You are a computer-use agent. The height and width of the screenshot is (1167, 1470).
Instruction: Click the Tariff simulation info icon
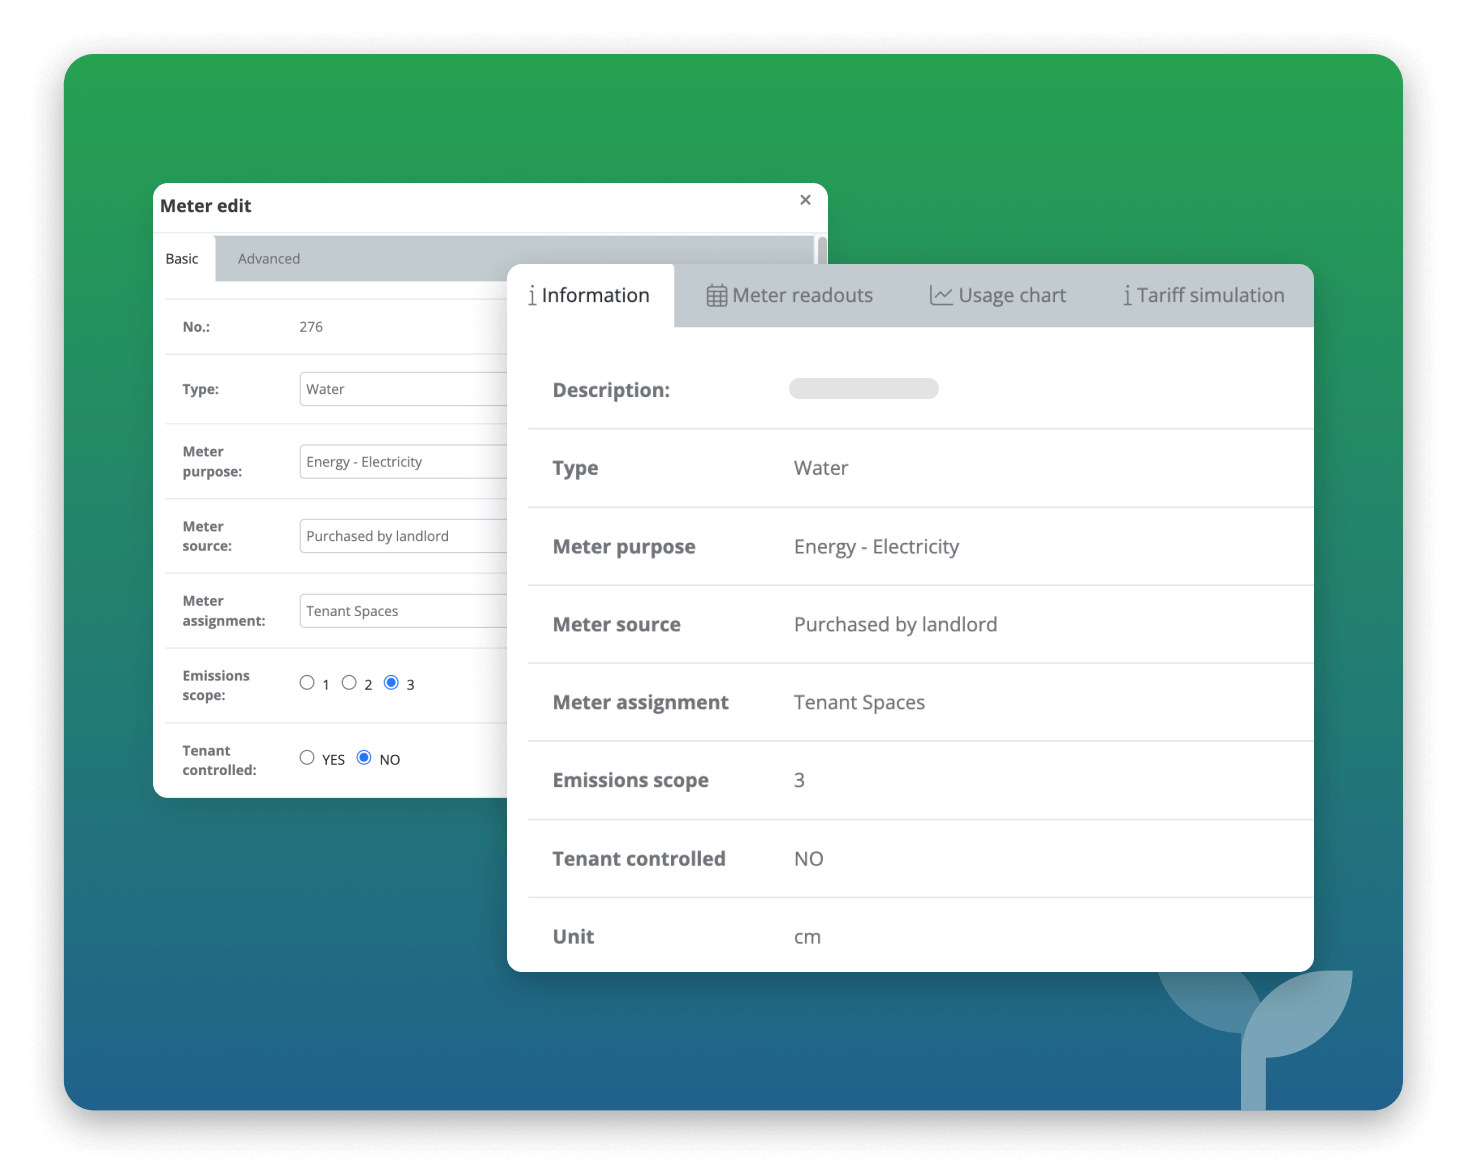(1127, 295)
